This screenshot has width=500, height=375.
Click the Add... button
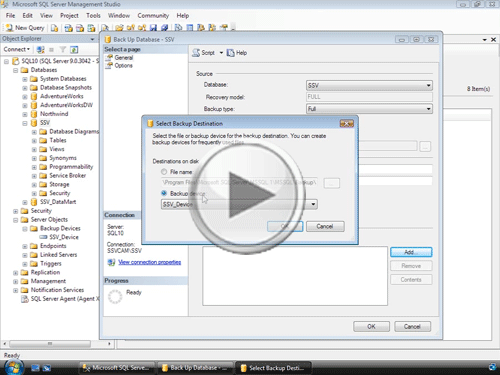[411, 252]
